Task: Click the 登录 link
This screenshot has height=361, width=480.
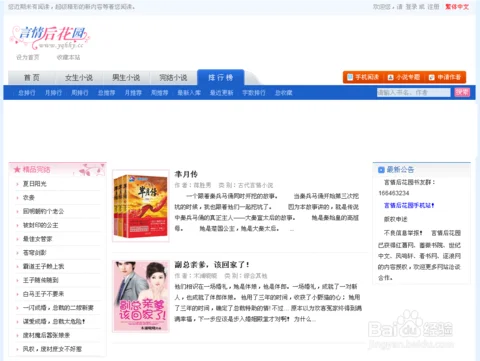Action: point(411,7)
